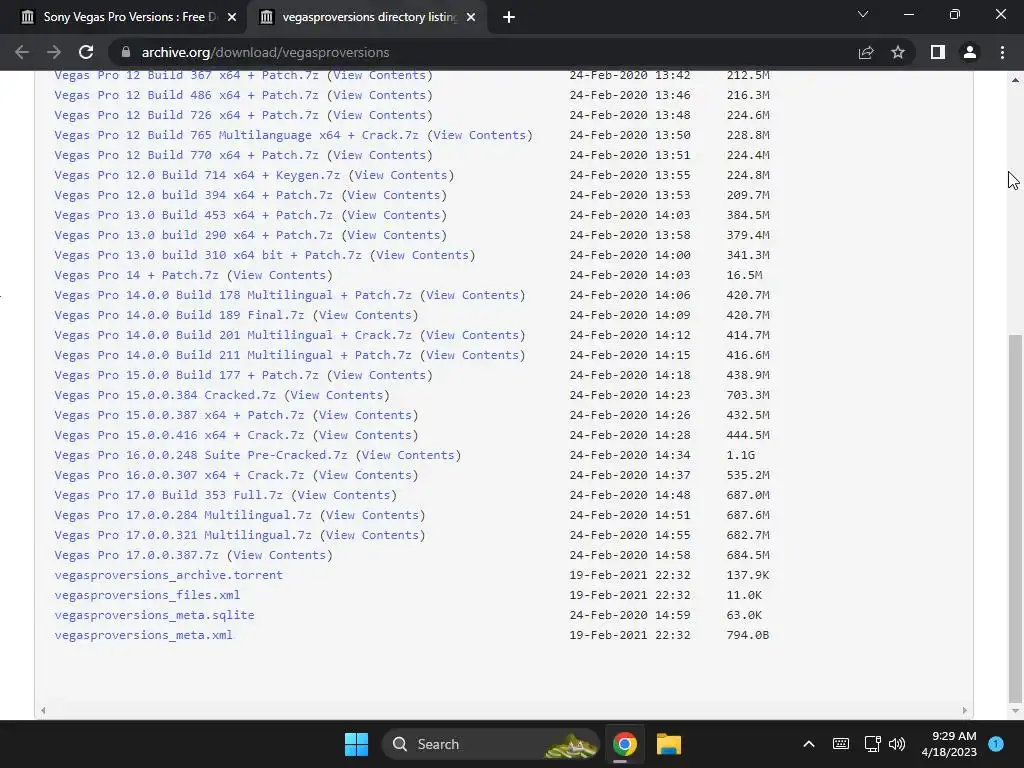Download Vegas Pro 15.0.0.384 Cracked.7z
Screen dimensions: 1024x768
coord(165,395)
